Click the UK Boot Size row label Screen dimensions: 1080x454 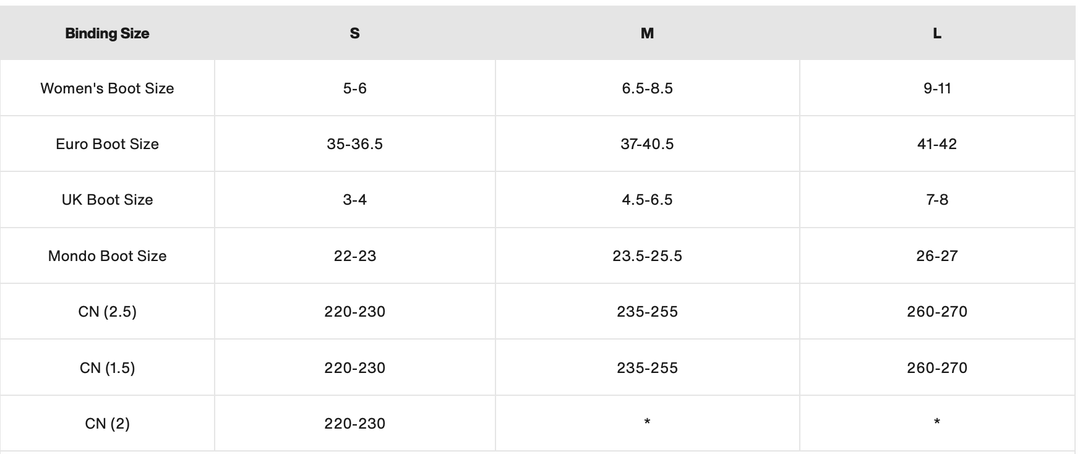pos(107,200)
